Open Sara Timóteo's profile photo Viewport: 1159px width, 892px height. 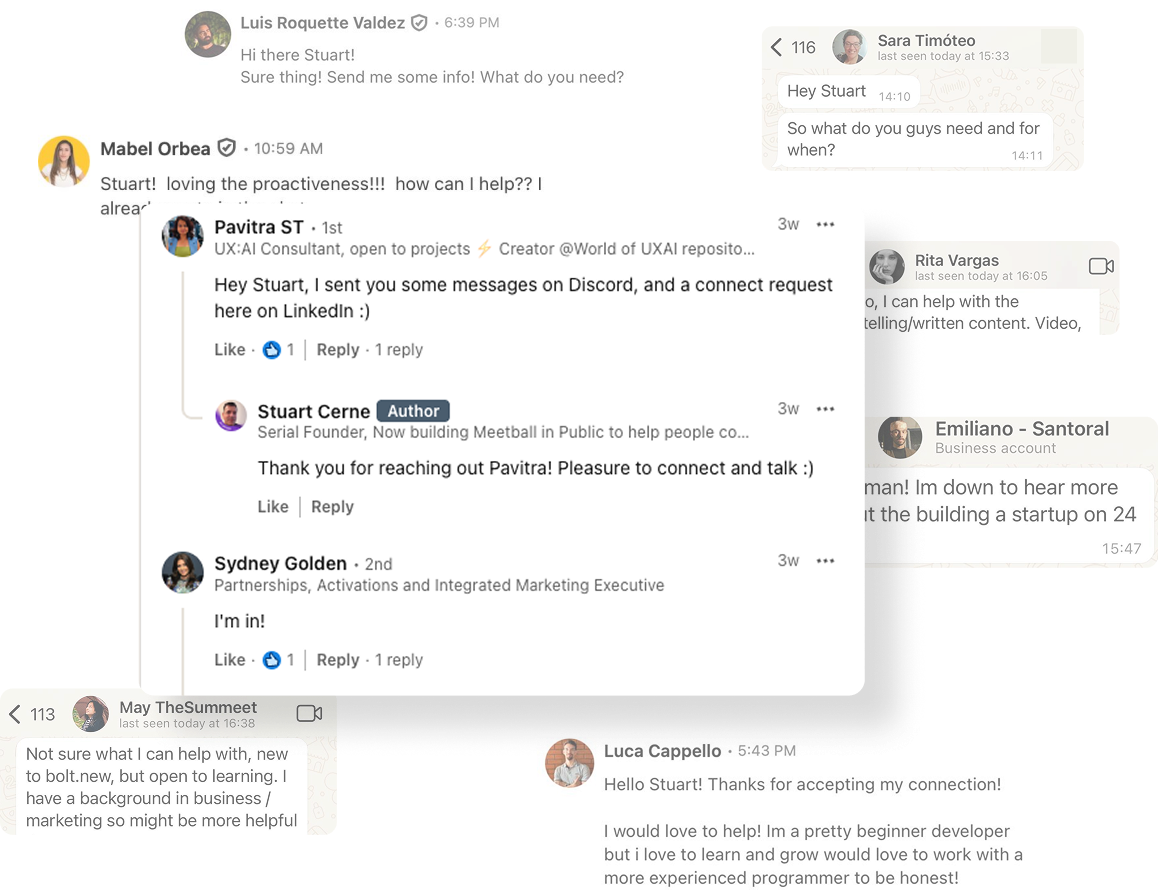click(x=851, y=47)
